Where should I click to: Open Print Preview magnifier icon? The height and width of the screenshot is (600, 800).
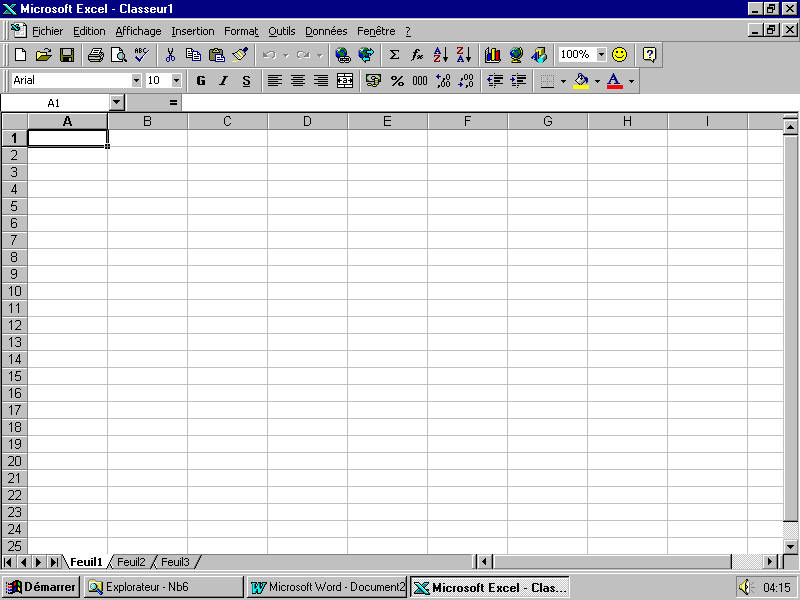118,55
